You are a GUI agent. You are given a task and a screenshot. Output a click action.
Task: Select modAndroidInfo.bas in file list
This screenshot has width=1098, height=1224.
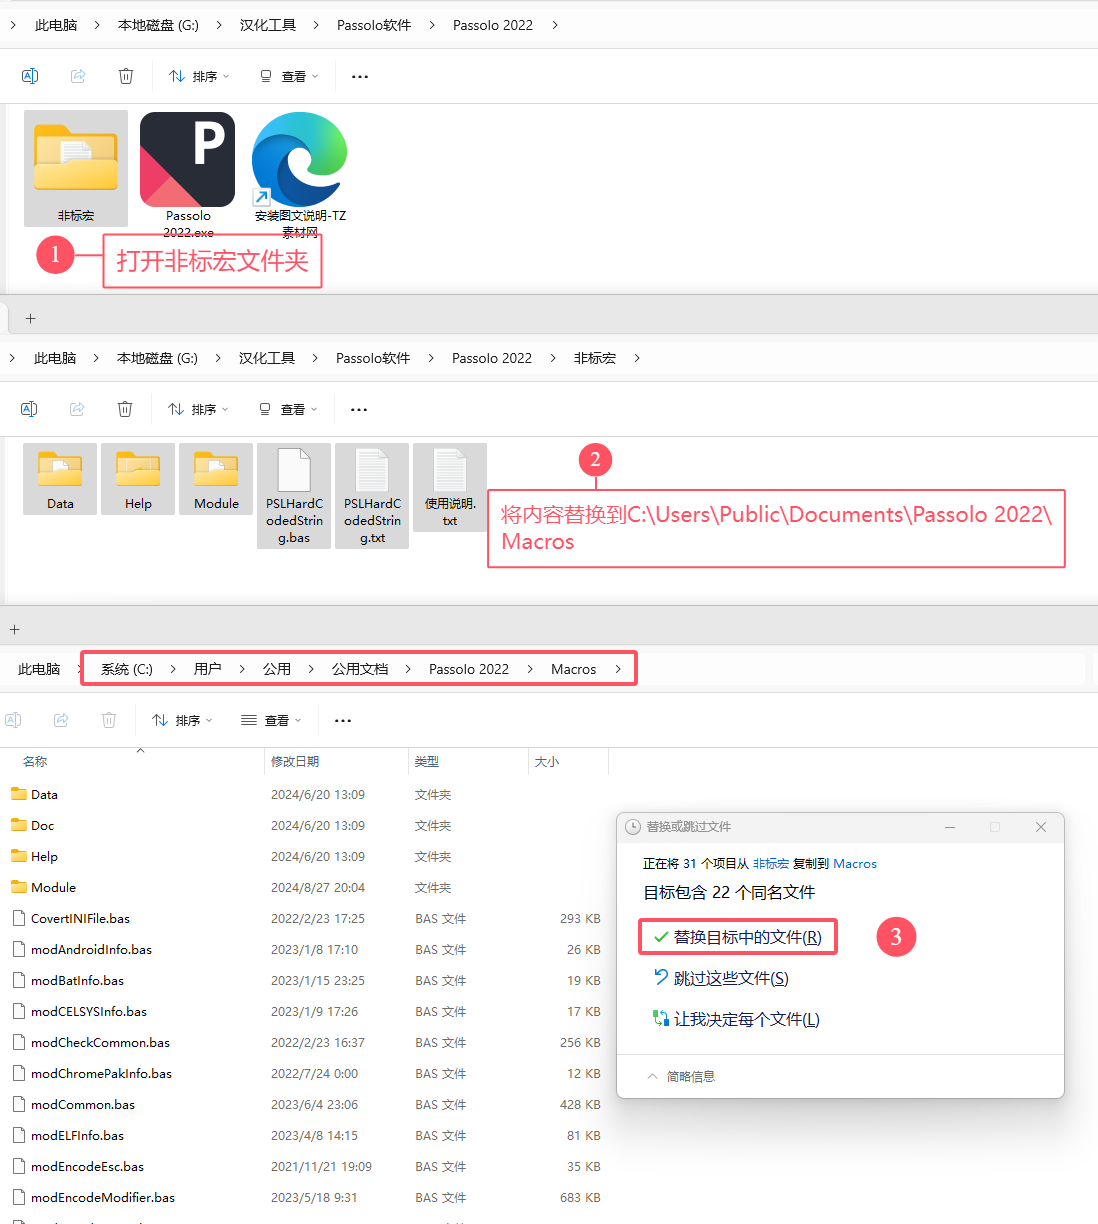305,950
